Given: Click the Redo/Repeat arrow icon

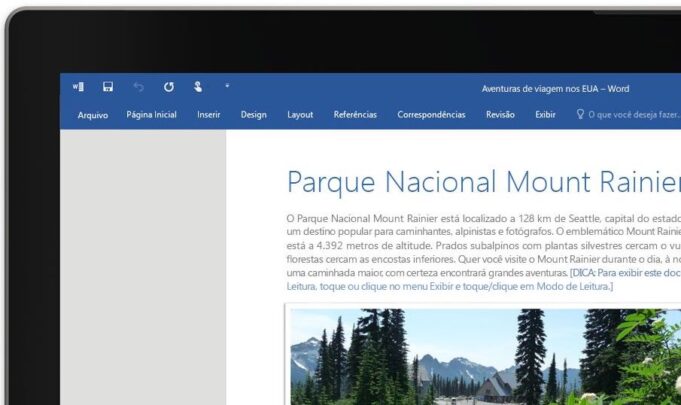Looking at the screenshot, I should coord(168,87).
